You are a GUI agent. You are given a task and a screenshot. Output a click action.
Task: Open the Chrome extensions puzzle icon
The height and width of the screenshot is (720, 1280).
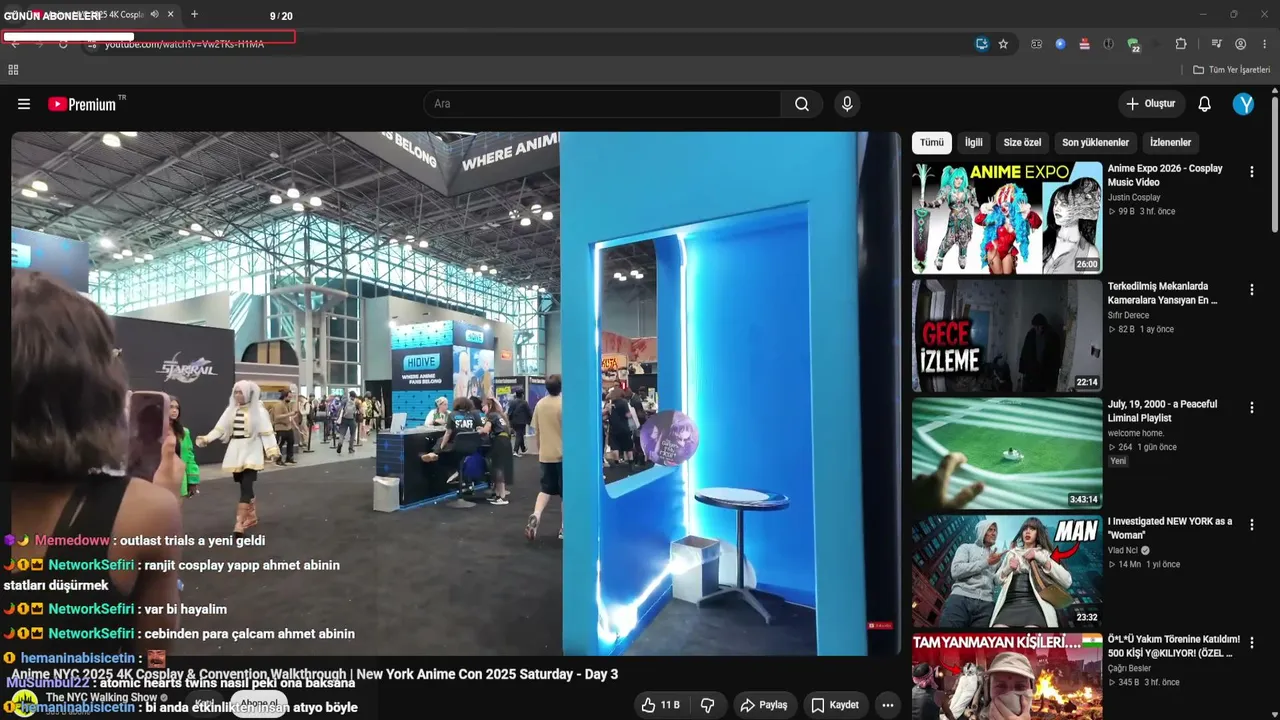1181,44
